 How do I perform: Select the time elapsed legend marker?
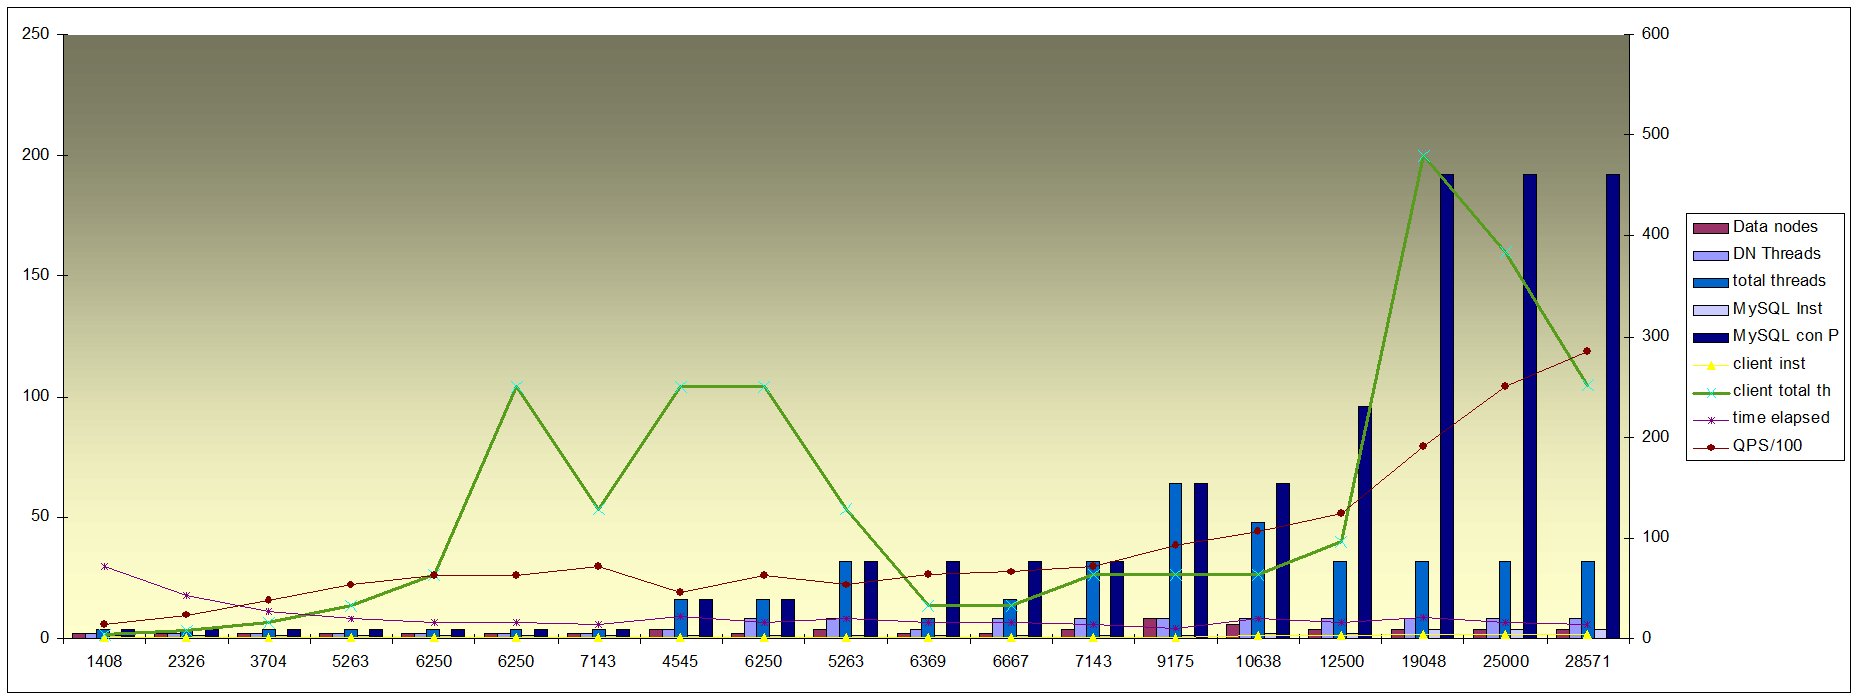tap(1710, 419)
